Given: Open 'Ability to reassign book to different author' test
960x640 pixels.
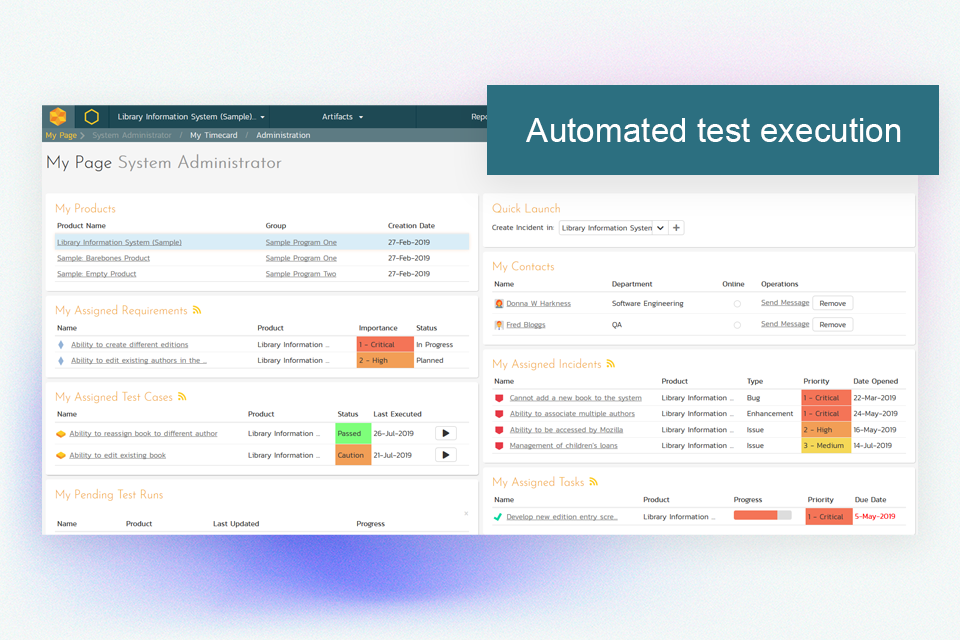Looking at the screenshot, I should click(143, 434).
